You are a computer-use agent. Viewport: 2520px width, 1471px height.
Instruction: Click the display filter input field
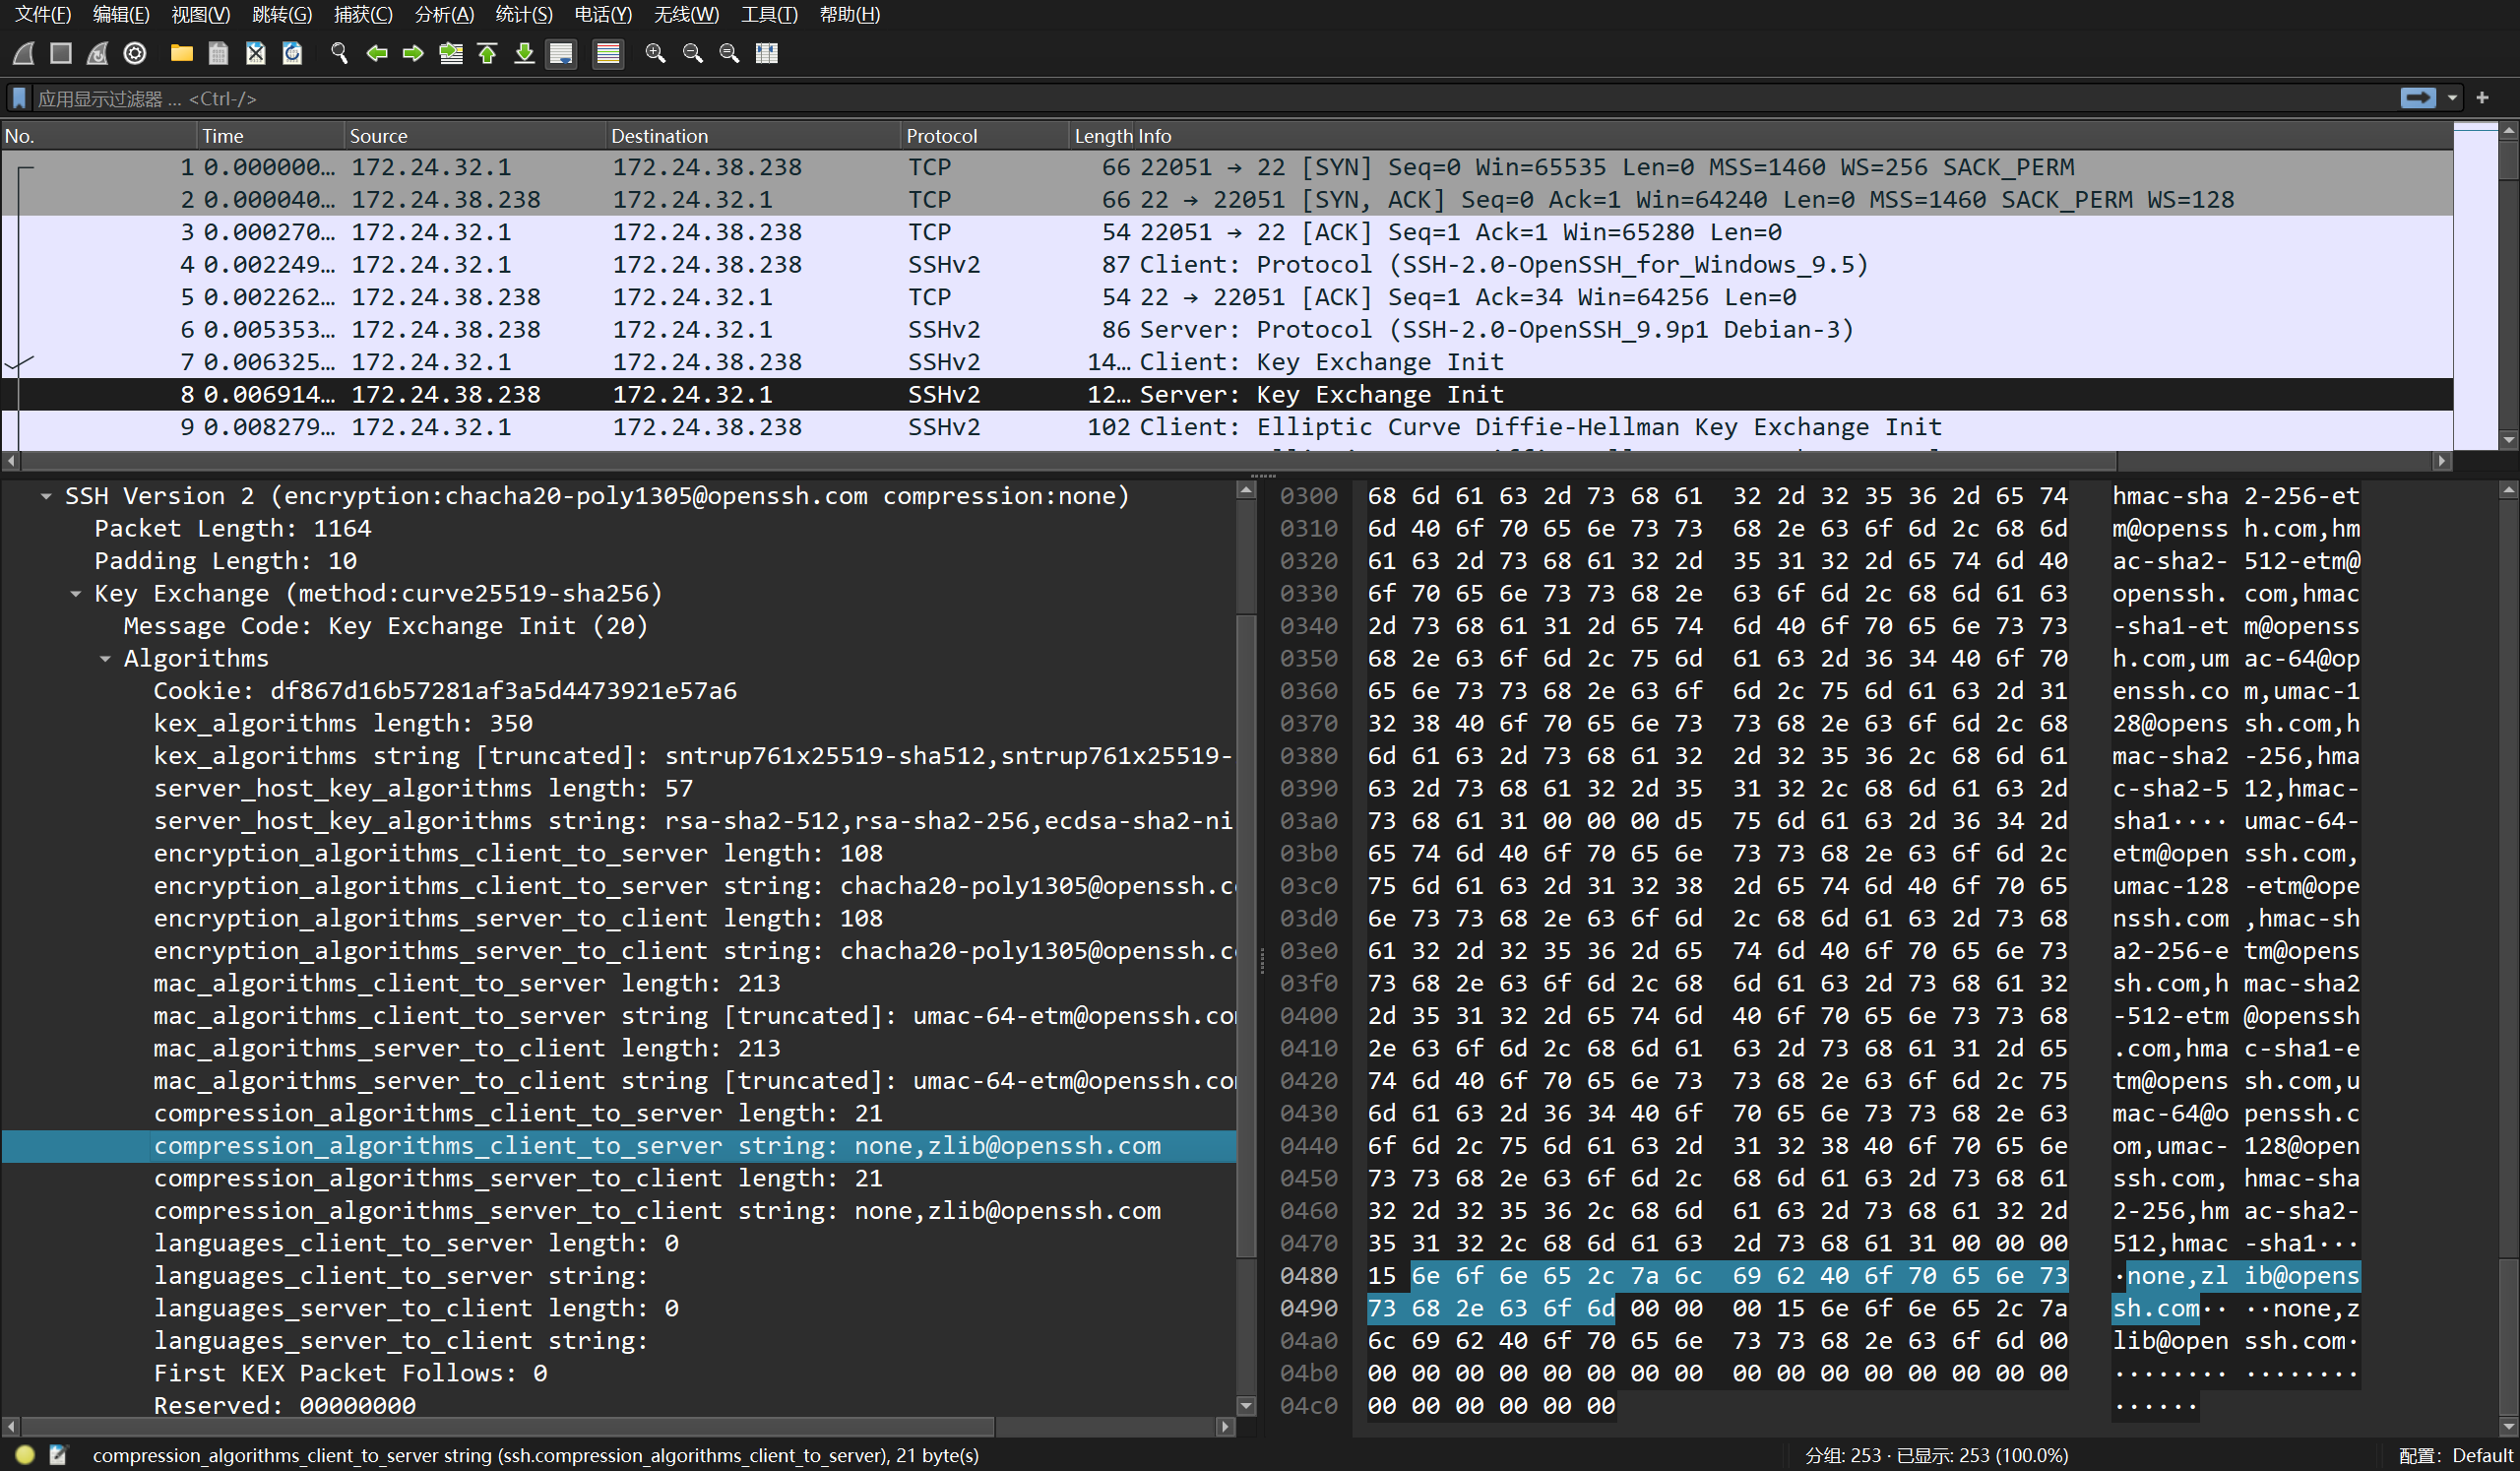1200,98
